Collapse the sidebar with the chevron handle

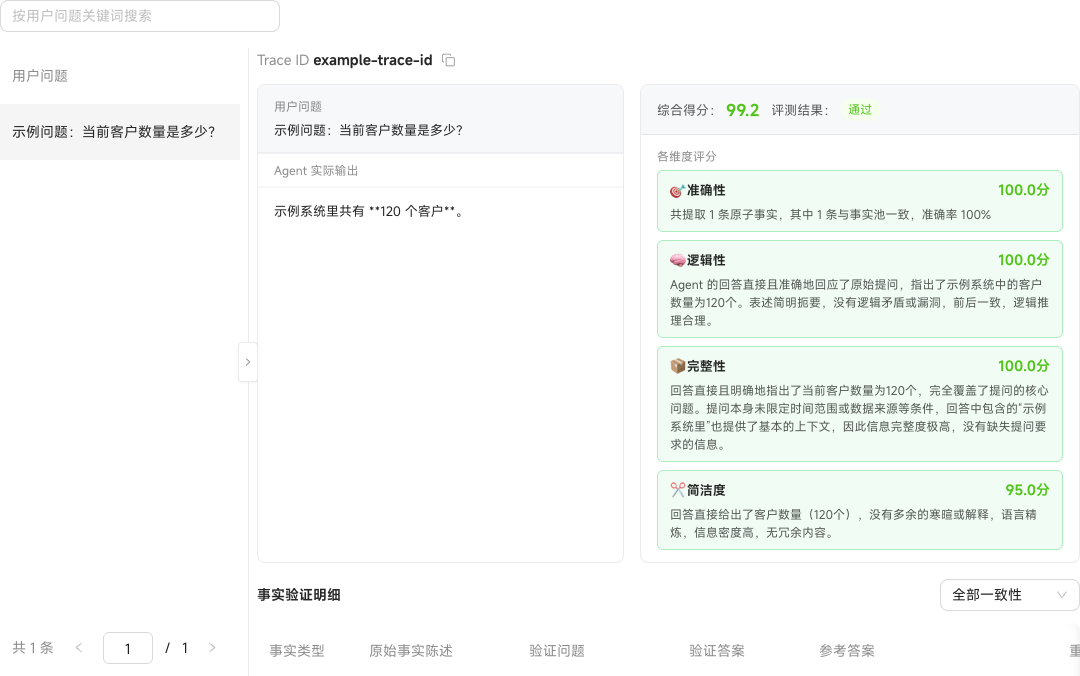248,362
